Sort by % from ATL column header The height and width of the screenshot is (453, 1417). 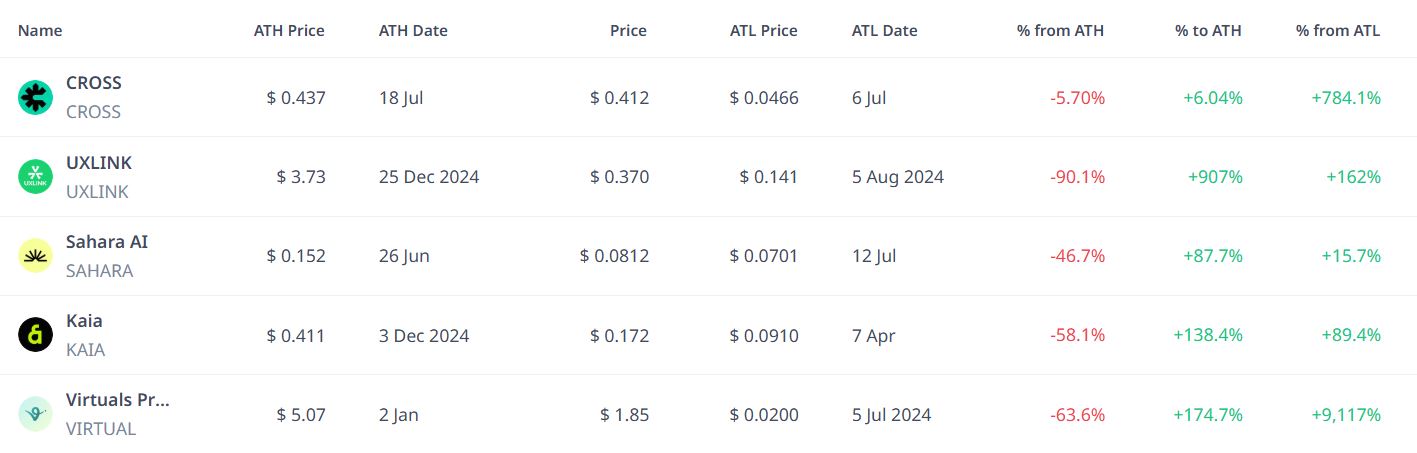1338,31
